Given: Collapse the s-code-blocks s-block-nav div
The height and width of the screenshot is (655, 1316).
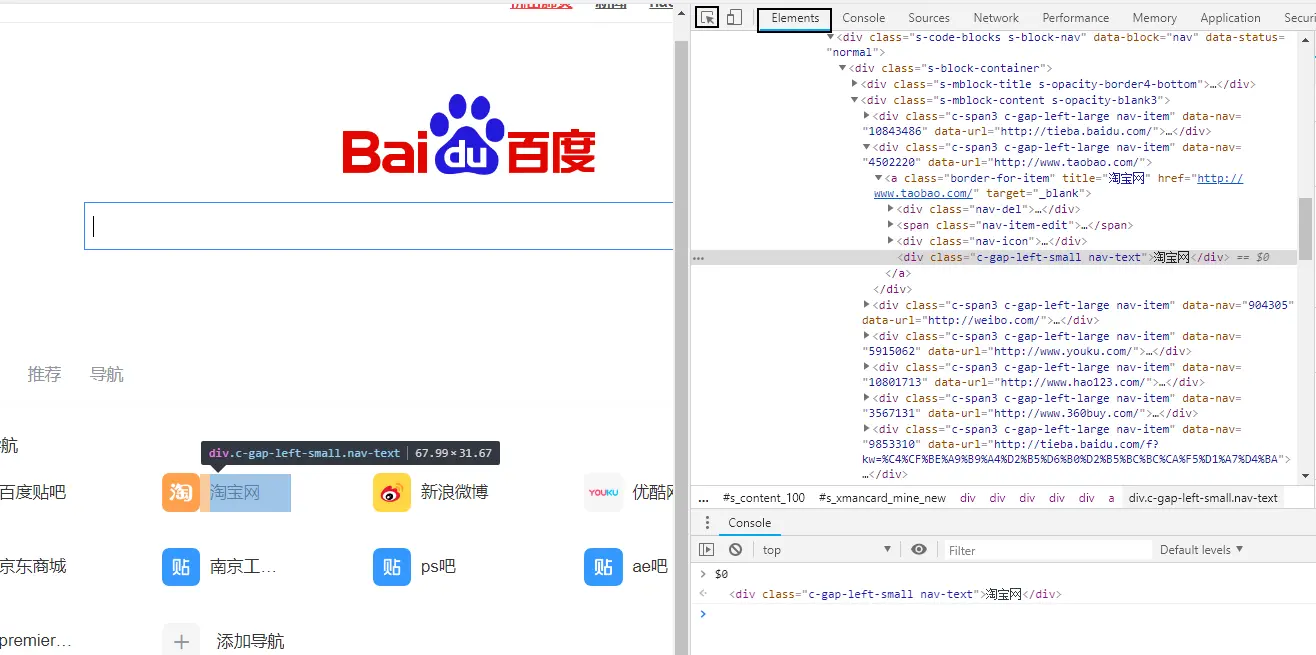Looking at the screenshot, I should click(830, 37).
